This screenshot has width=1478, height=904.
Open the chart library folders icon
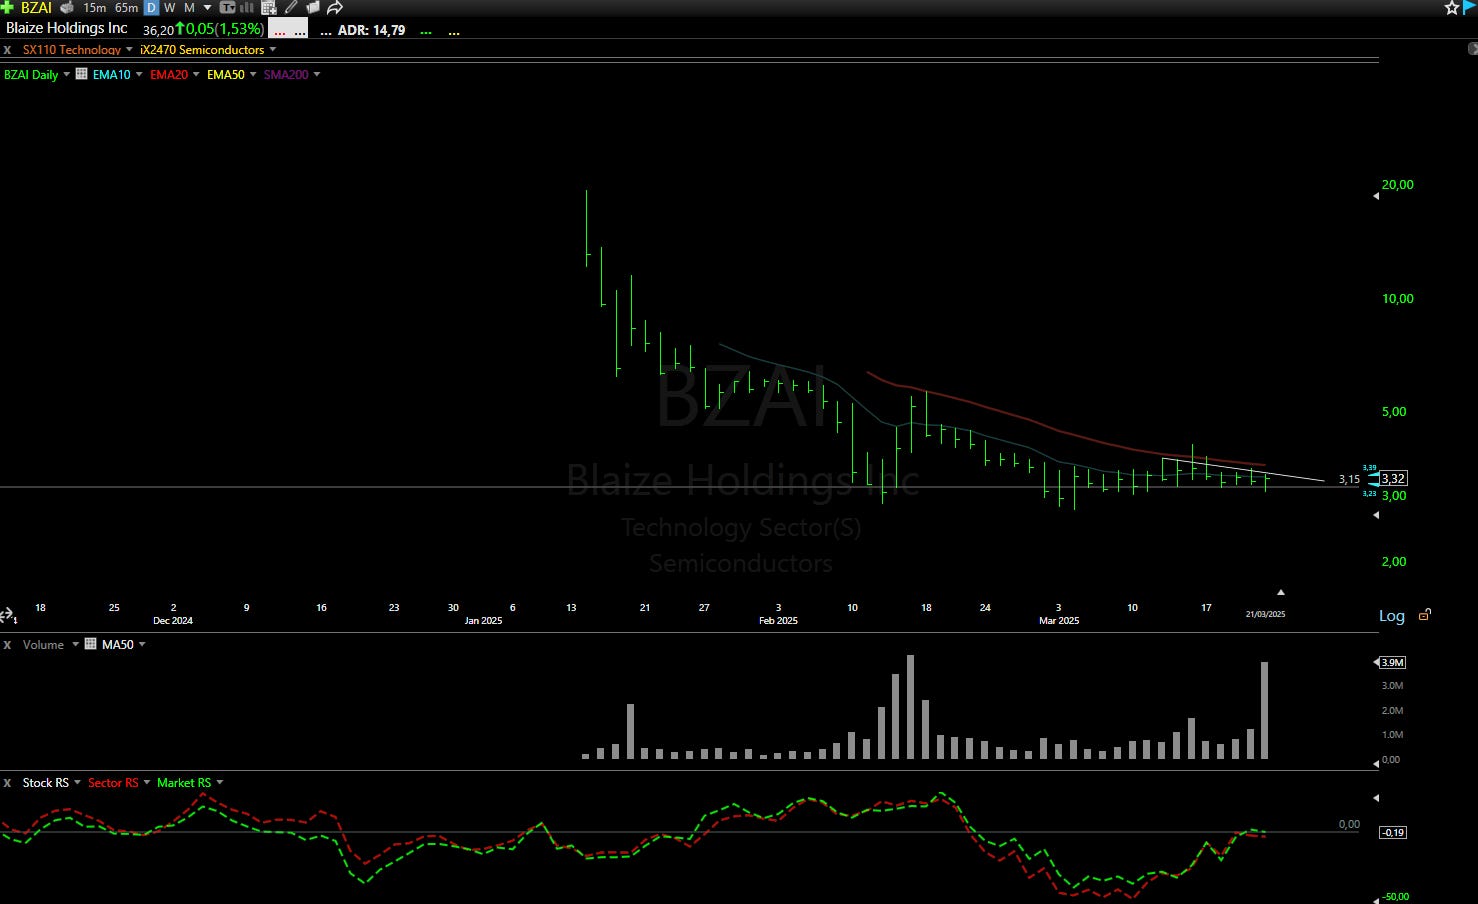click(313, 7)
